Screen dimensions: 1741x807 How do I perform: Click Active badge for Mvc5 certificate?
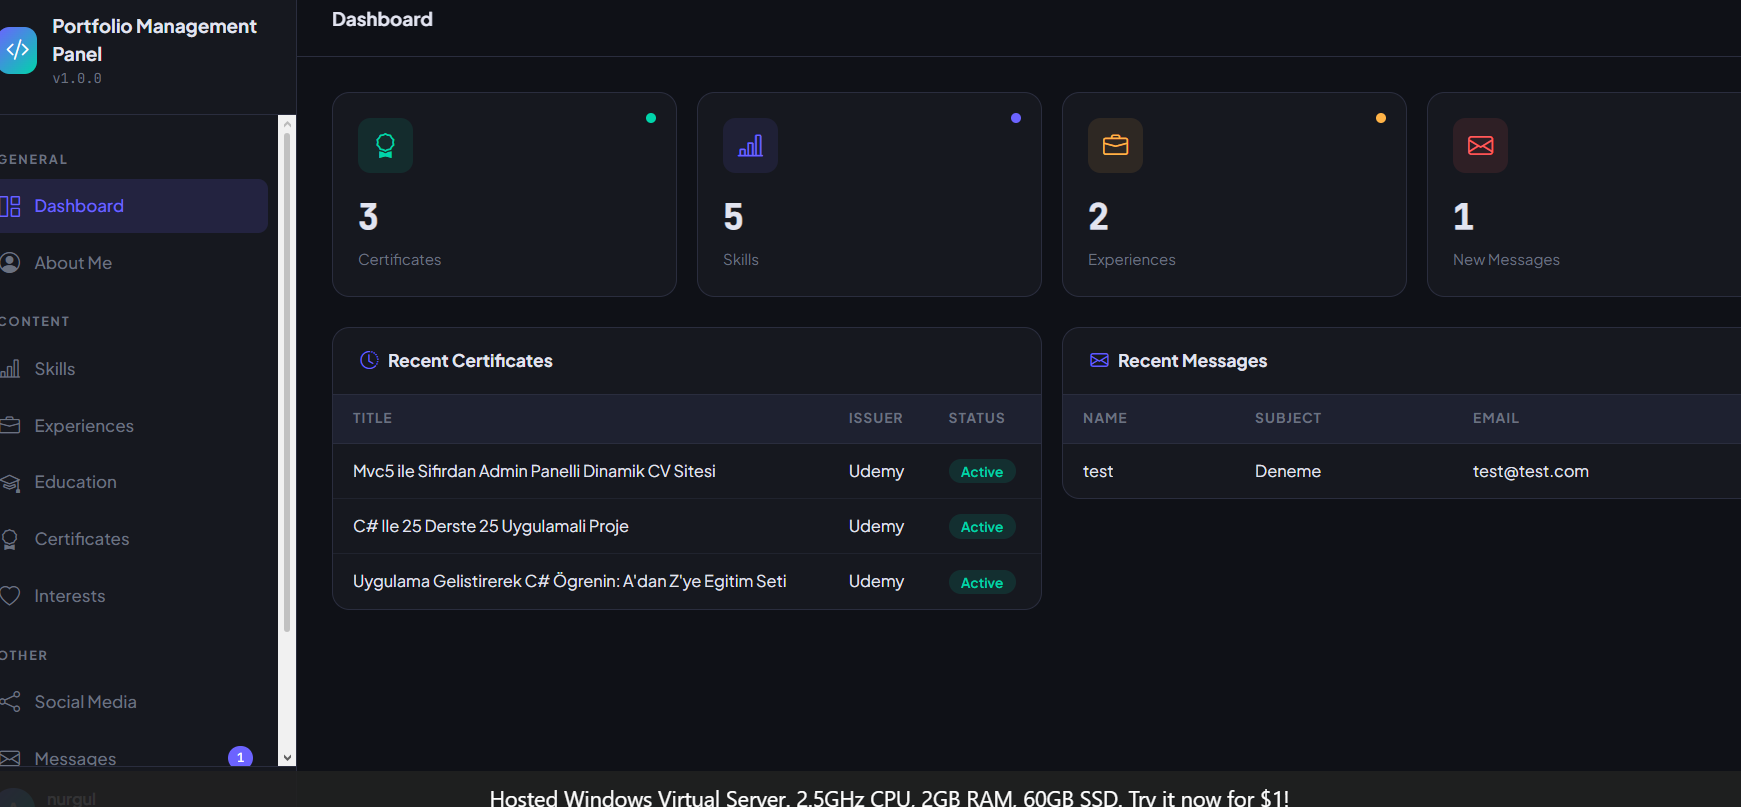pyautogui.click(x=982, y=472)
